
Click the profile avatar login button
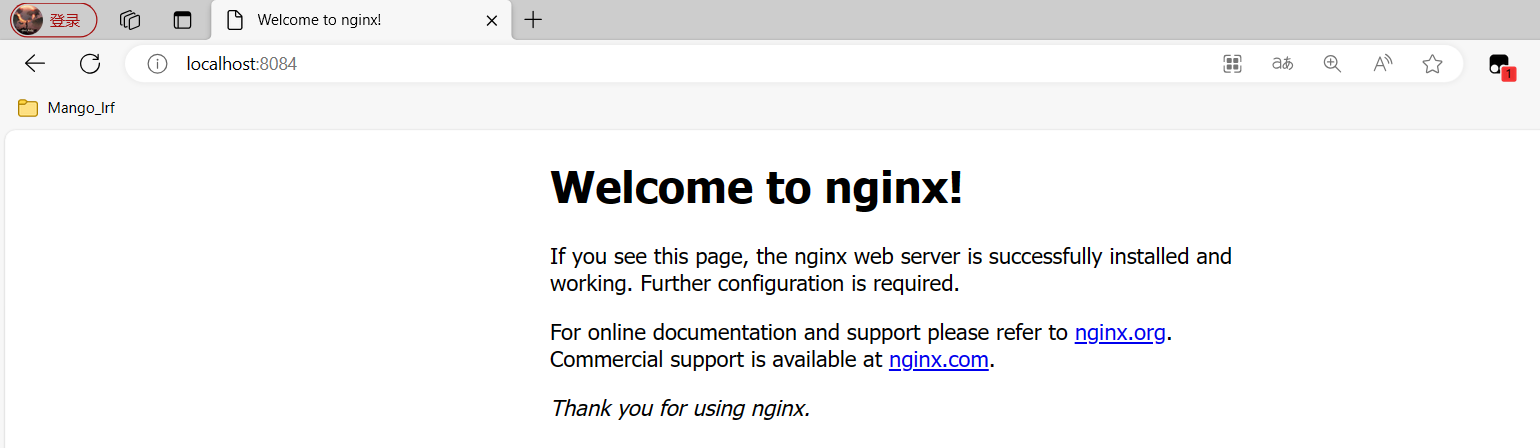point(54,20)
